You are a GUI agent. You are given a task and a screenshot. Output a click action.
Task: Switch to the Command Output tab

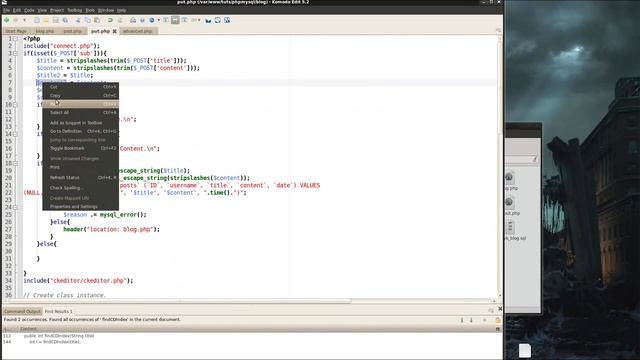point(22,311)
